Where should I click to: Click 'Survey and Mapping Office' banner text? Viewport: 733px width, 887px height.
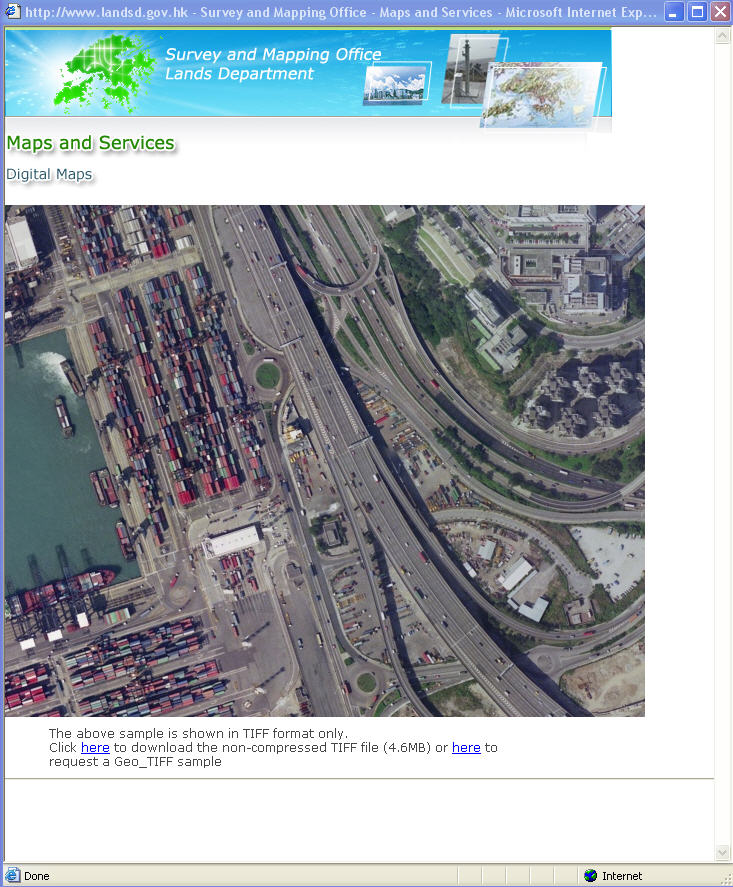(x=273, y=54)
